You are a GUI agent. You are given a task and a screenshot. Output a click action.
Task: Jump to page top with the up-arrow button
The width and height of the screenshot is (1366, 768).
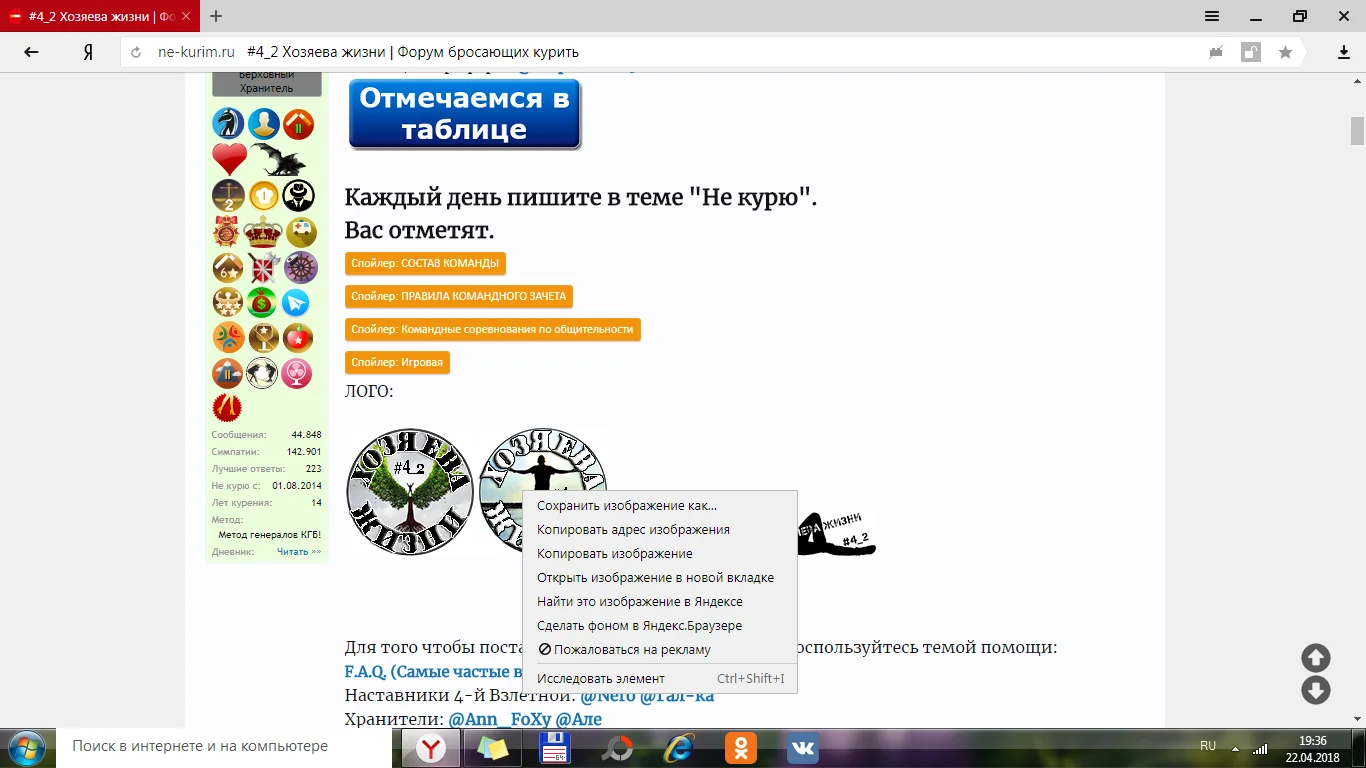tap(1316, 658)
